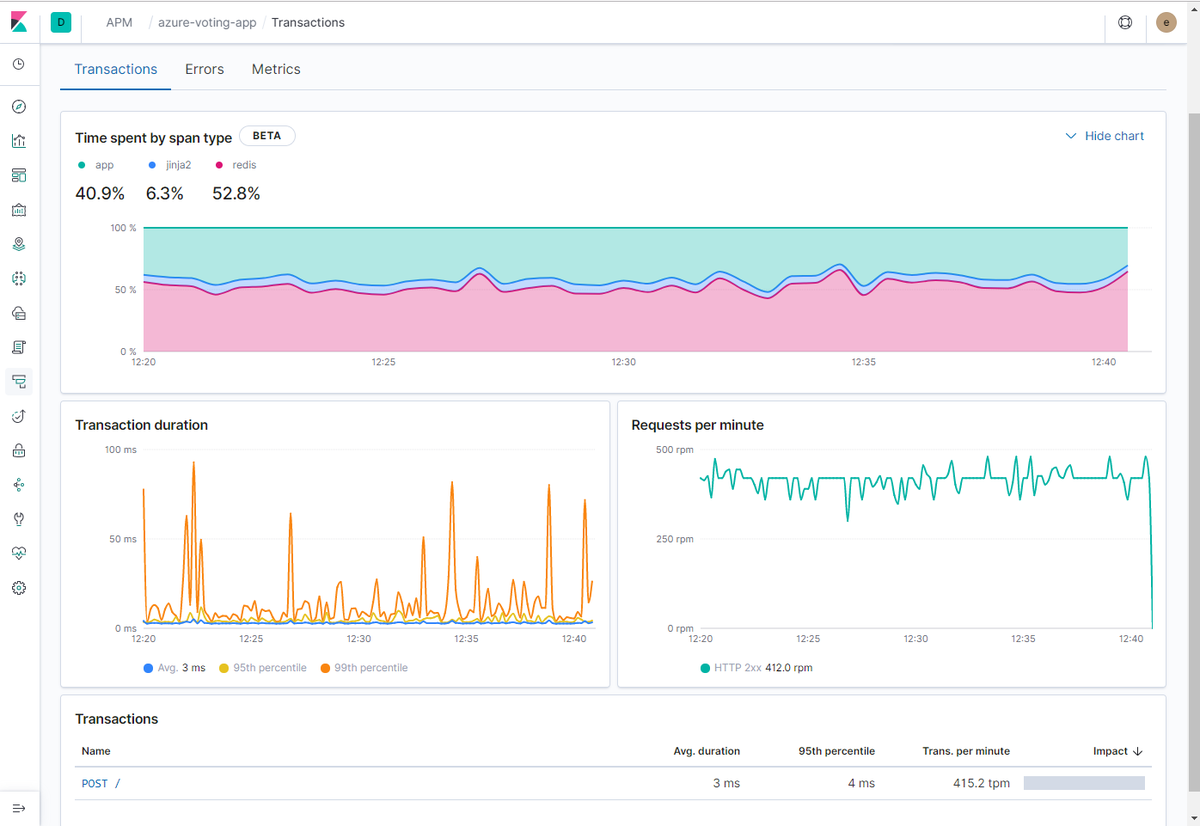Viewport: 1200px width, 826px height.
Task: Open the user avatar menu
Action: point(1166,22)
